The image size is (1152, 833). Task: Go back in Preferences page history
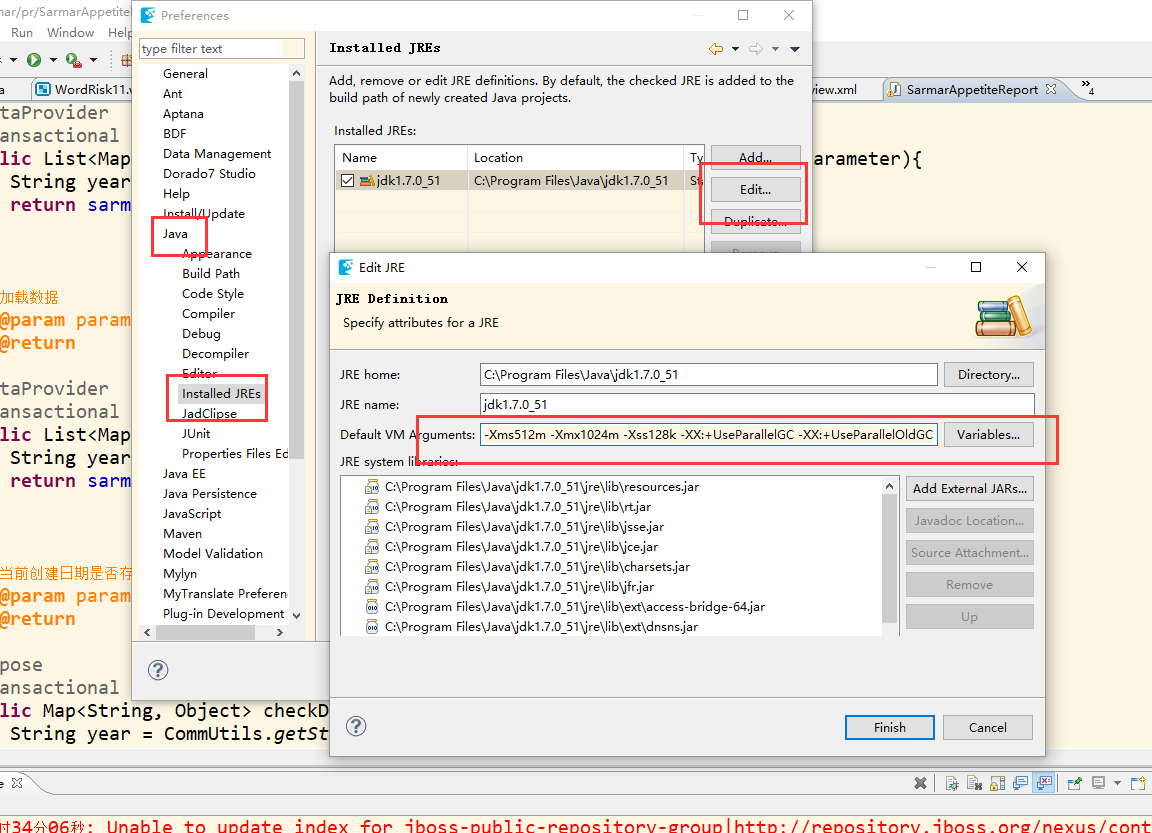click(x=716, y=48)
